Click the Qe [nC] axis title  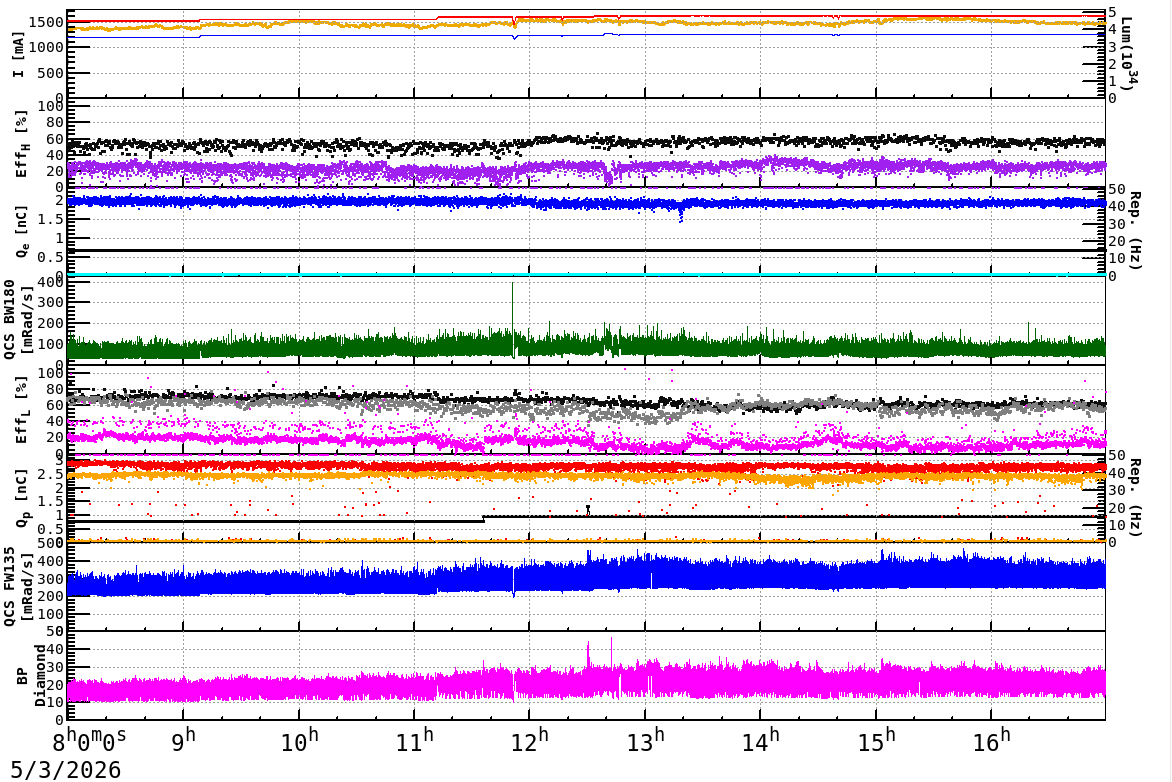(x=22, y=232)
